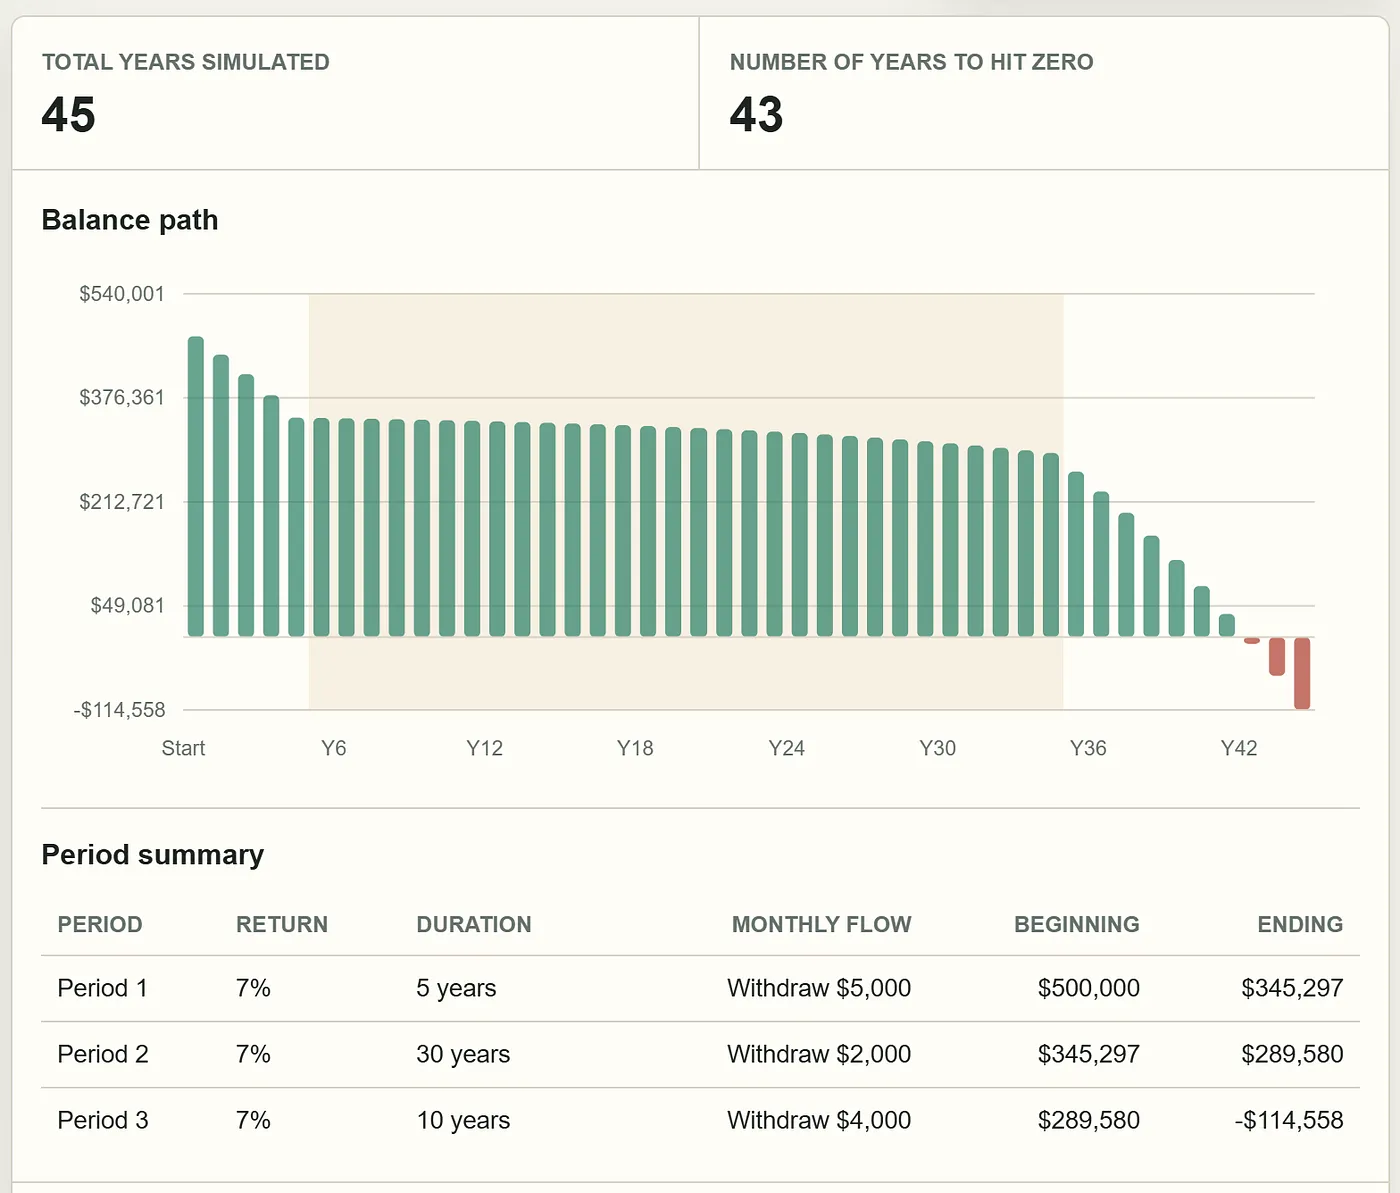
Task: Click the 'NUMBER OF YEARS TO HIT ZERO' label
Action: (911, 62)
